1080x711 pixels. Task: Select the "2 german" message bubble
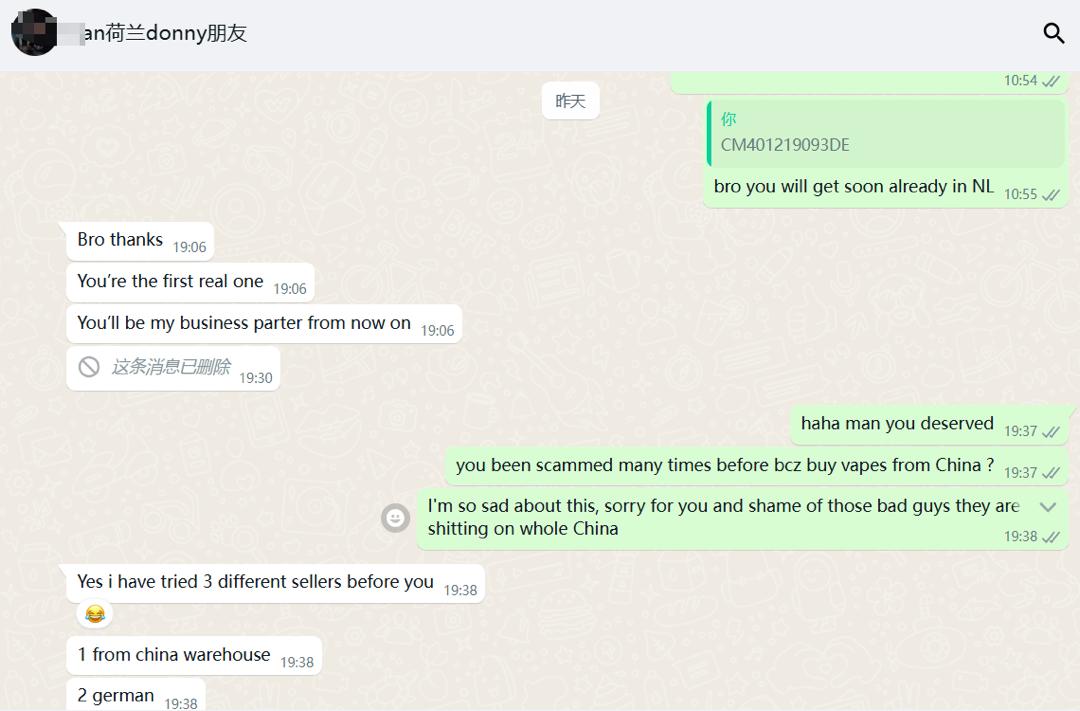coord(136,695)
